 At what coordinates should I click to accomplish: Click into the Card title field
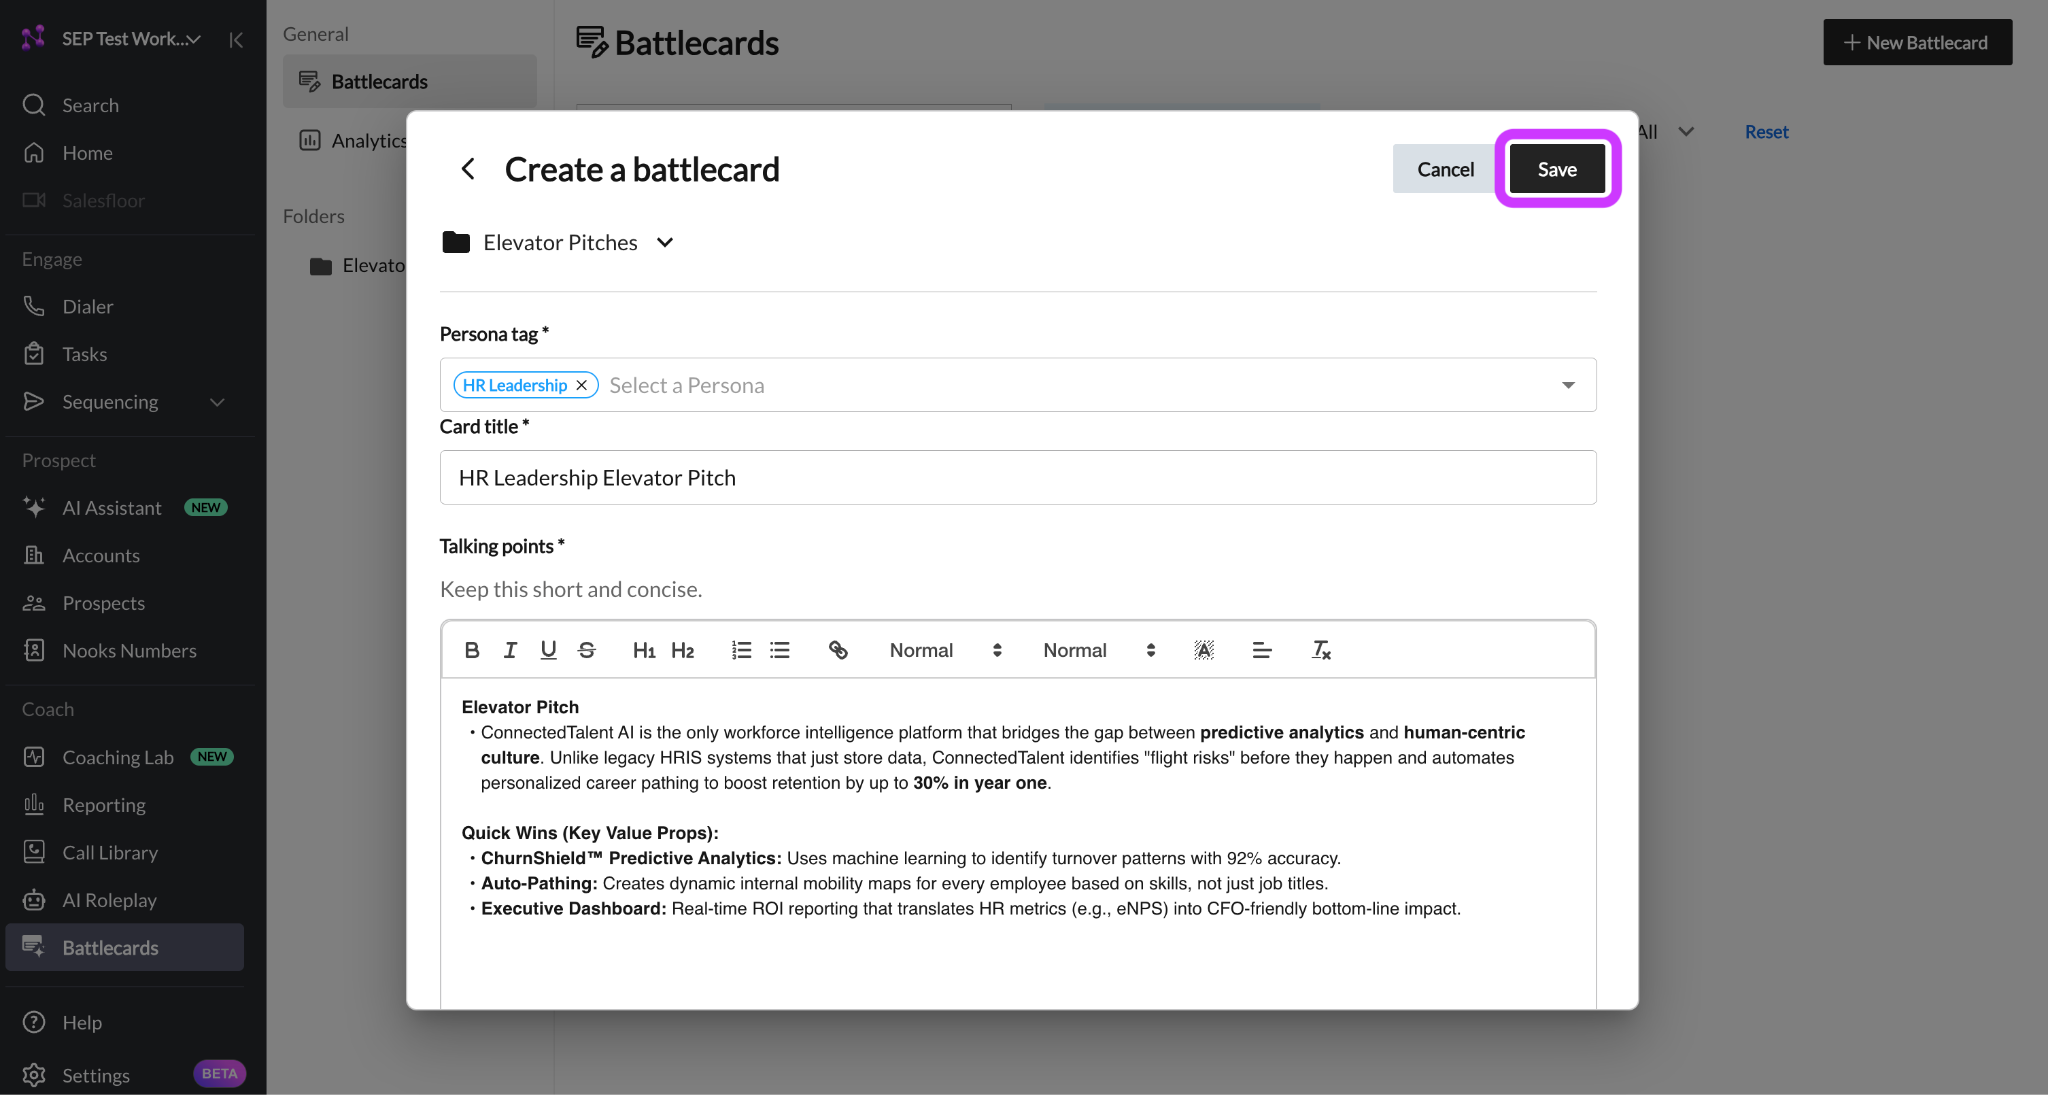[1018, 478]
